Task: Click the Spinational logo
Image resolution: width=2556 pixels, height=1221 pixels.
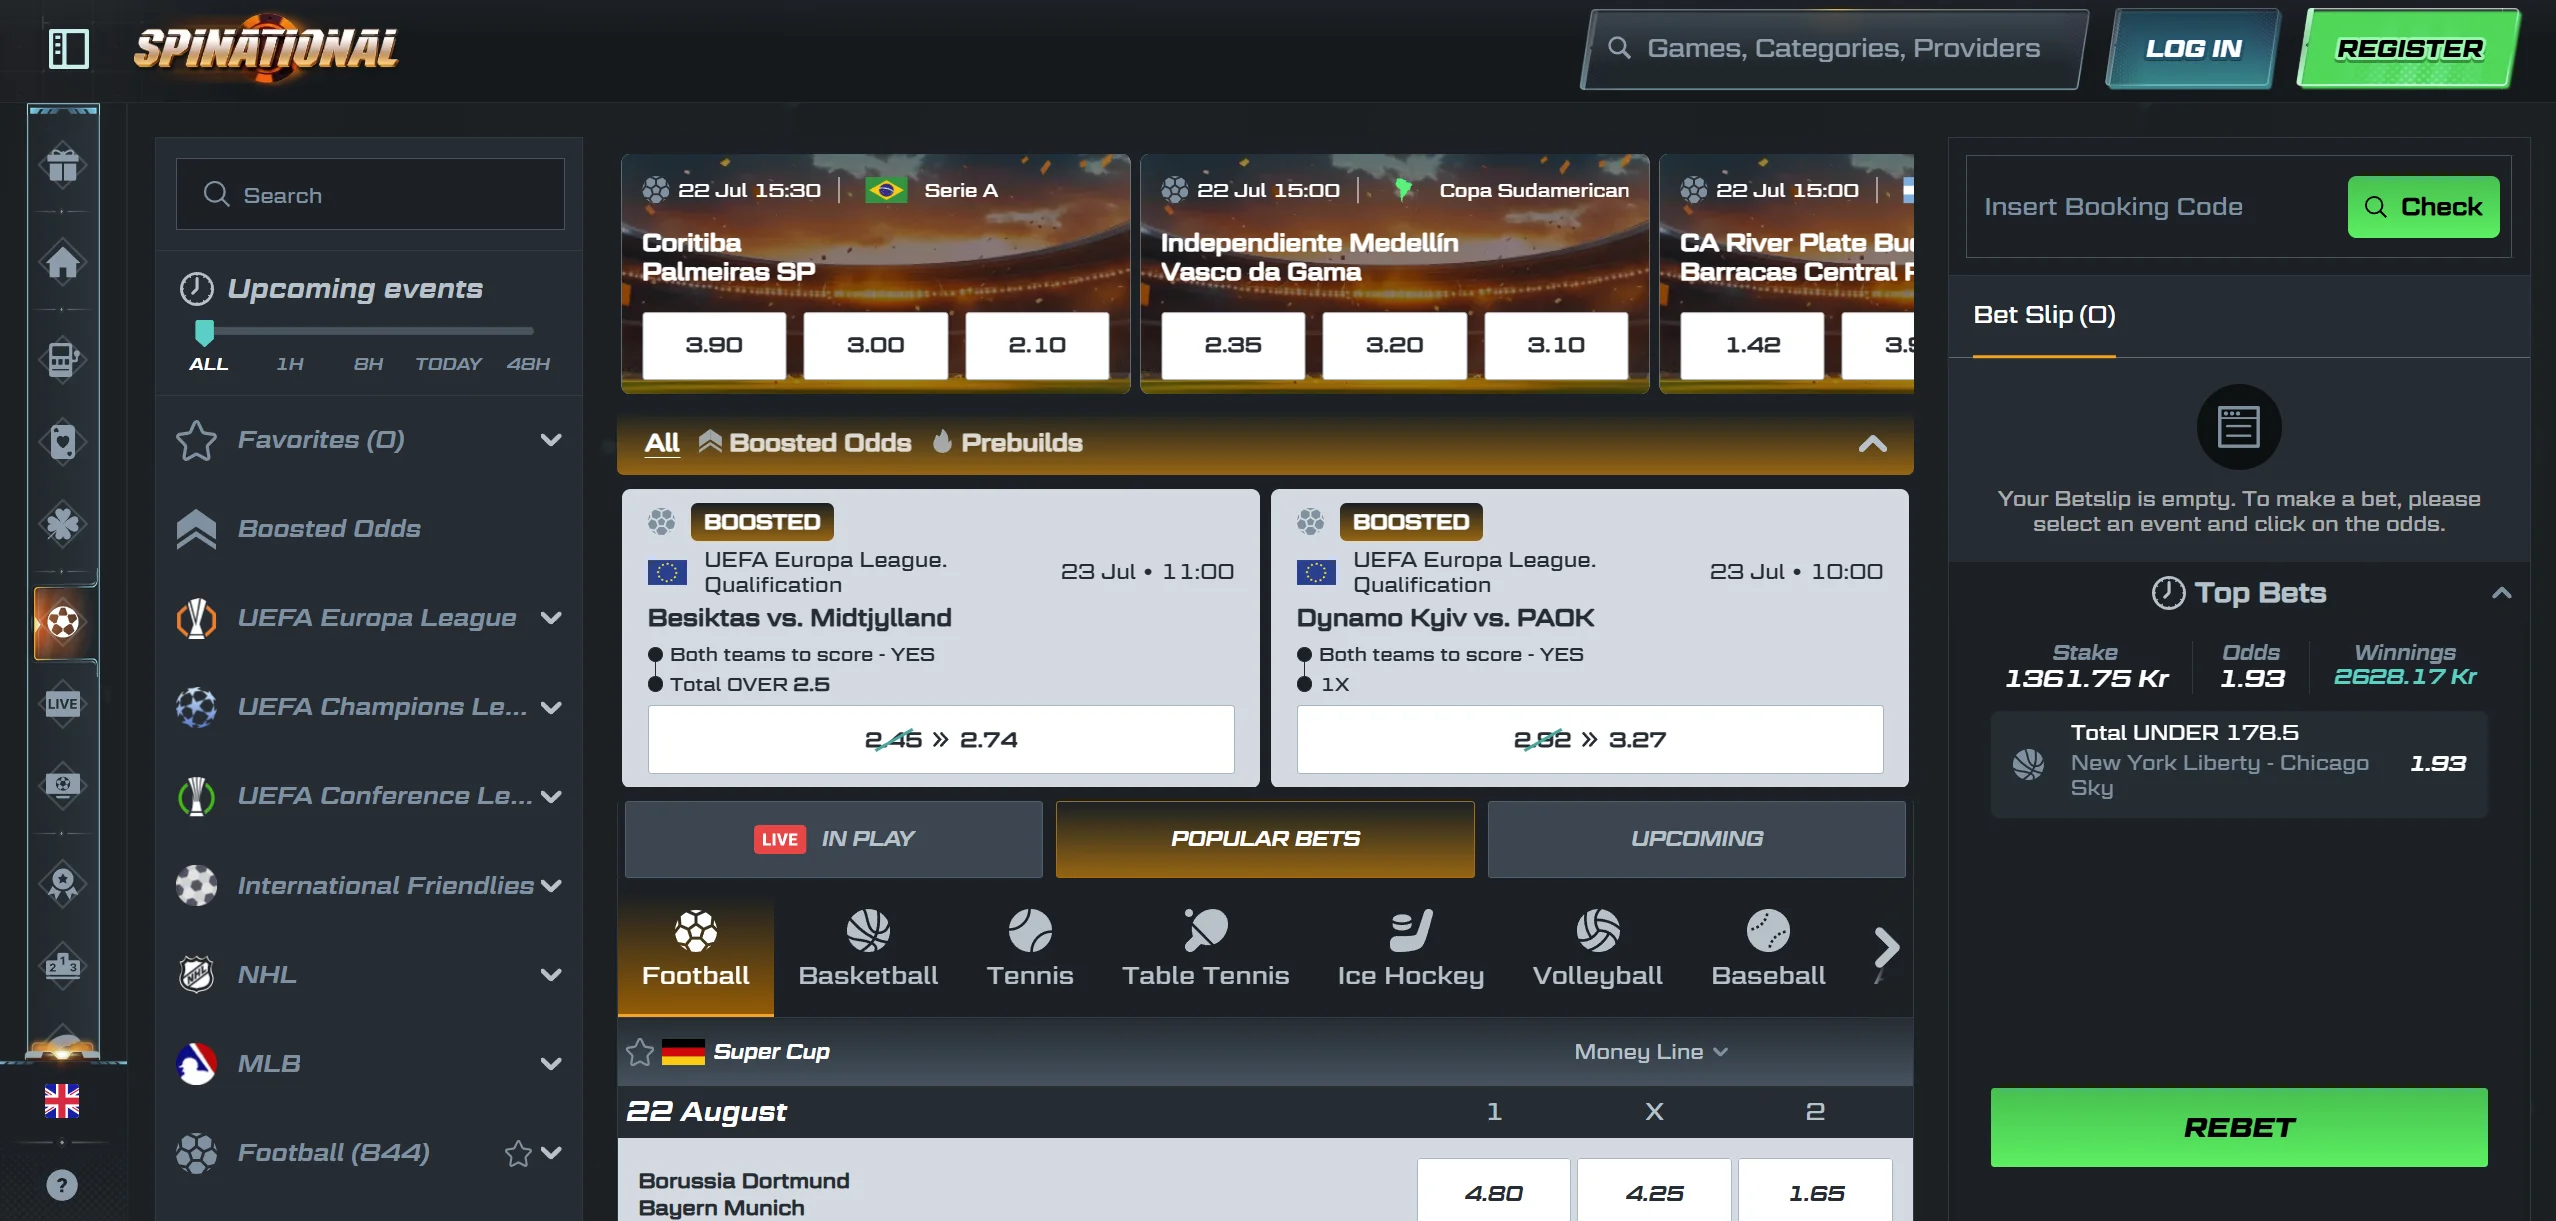Action: point(266,48)
